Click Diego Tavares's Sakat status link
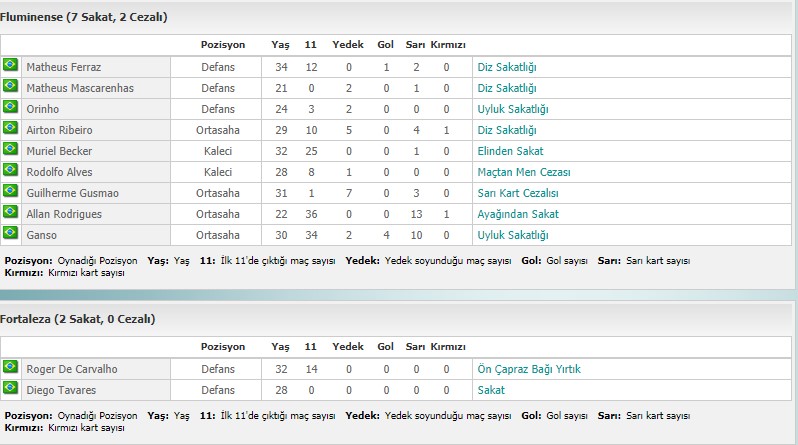Screen dimensions: 798x445 point(491,390)
